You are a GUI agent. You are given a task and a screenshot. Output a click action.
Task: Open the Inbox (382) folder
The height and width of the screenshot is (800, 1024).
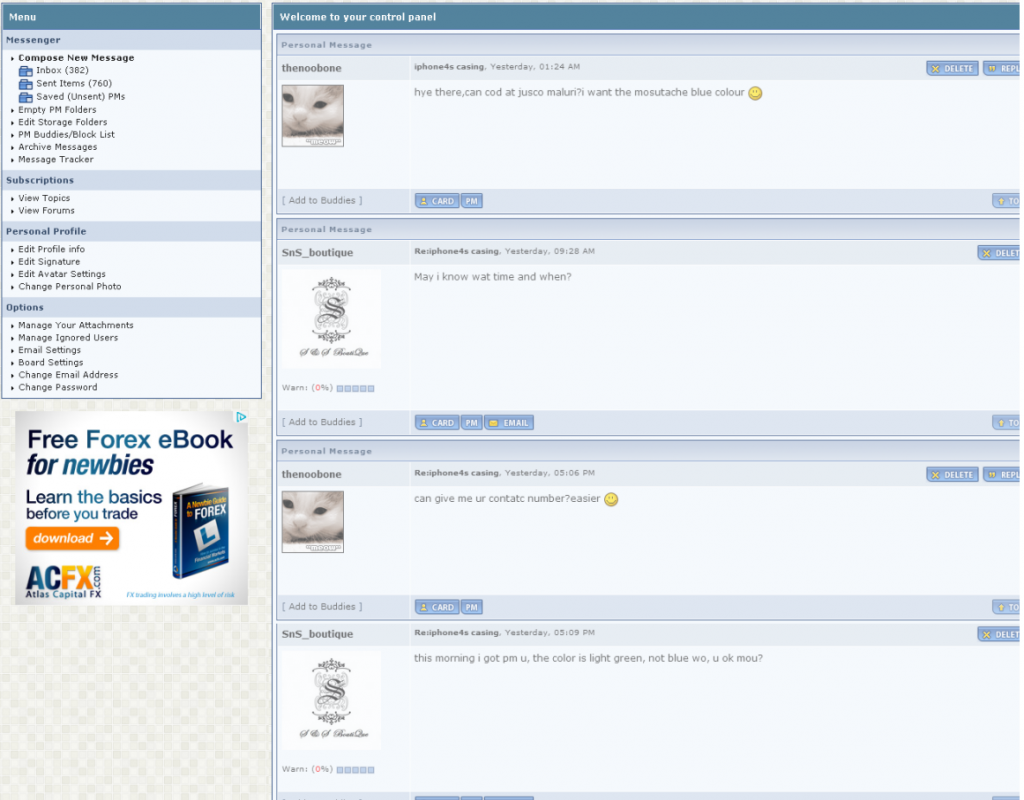pyautogui.click(x=62, y=71)
